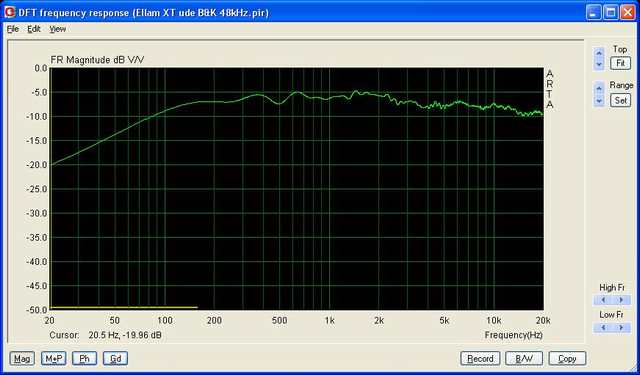640x375 pixels.
Task: Click the Range down arrow
Action: (599, 101)
